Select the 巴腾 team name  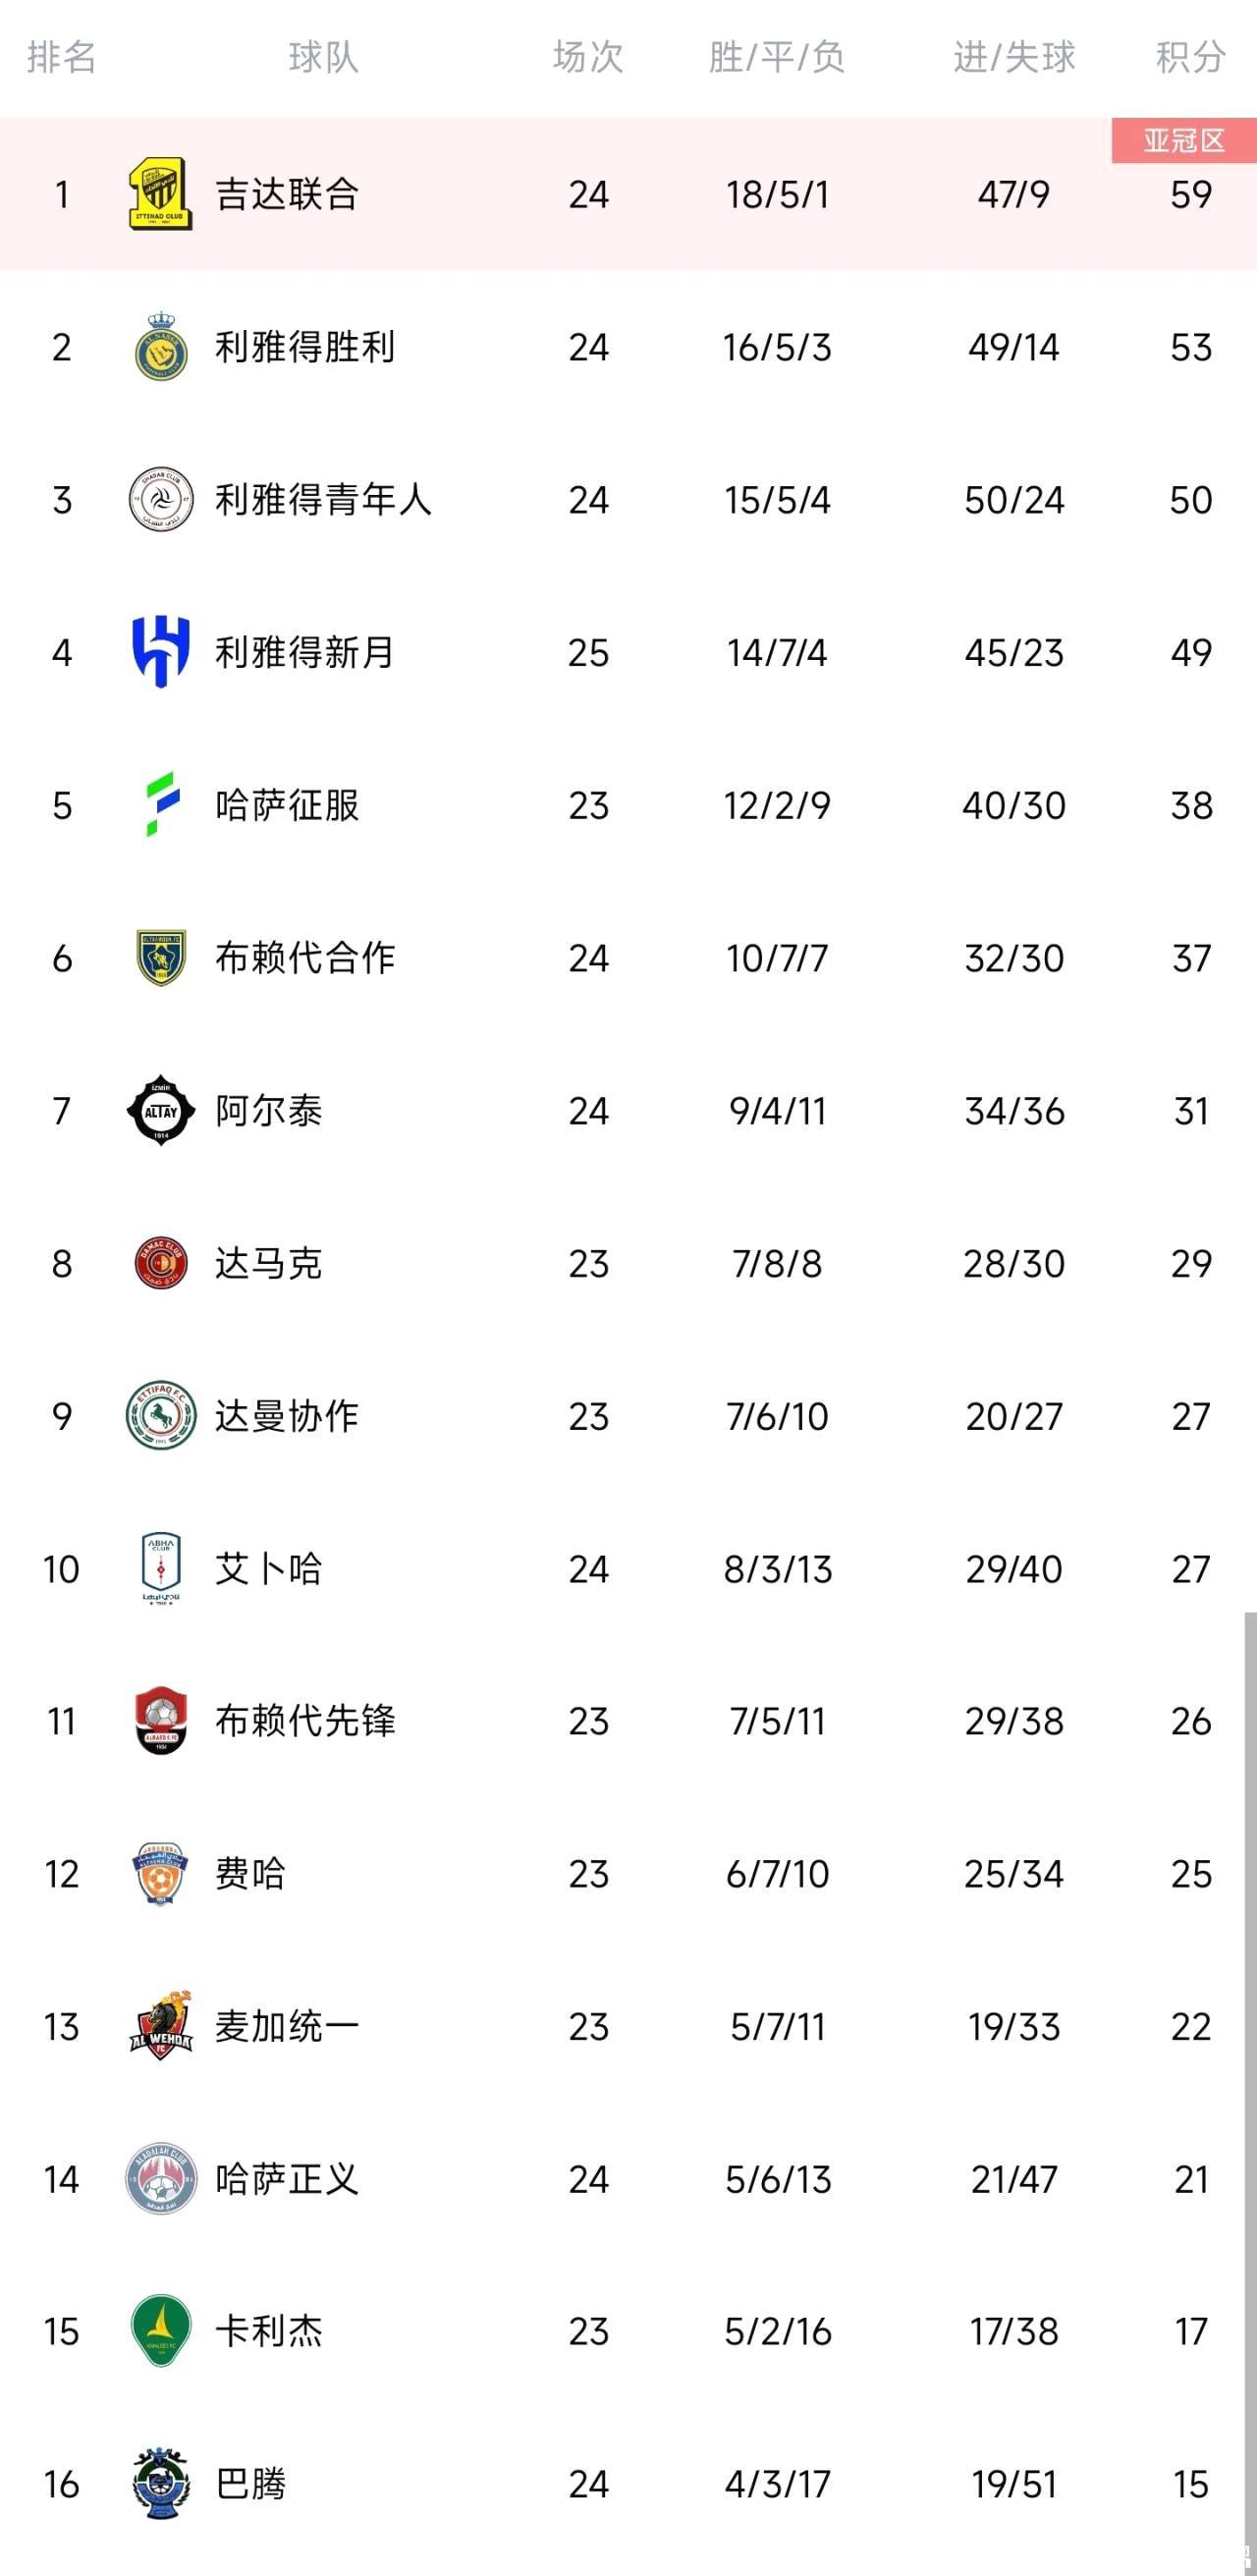coord(251,2484)
